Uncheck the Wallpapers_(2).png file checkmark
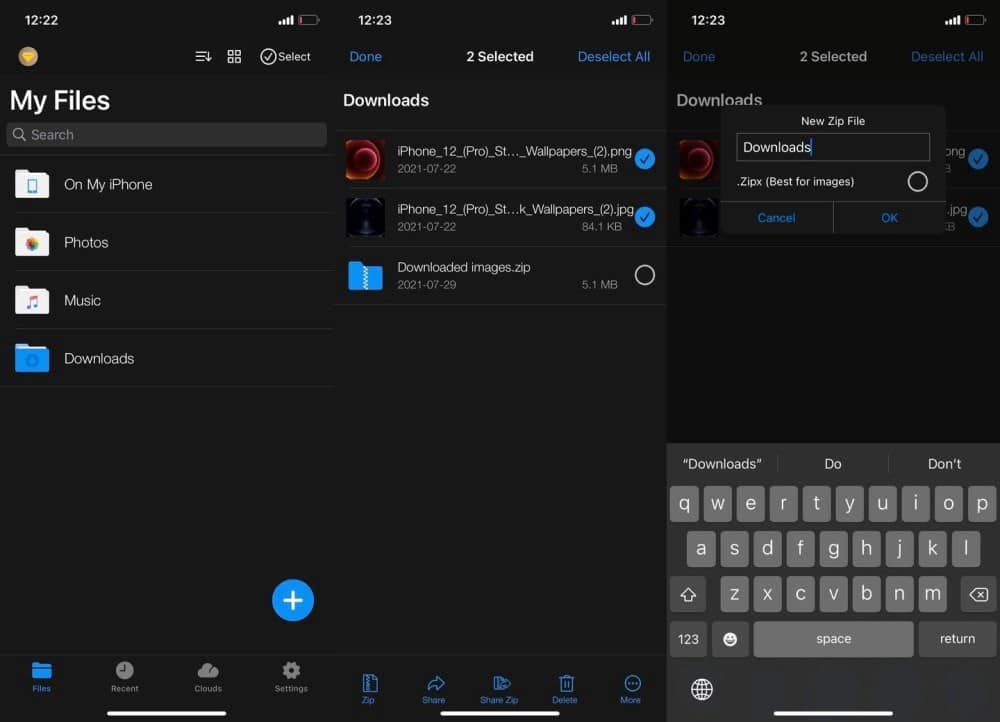 pos(645,158)
